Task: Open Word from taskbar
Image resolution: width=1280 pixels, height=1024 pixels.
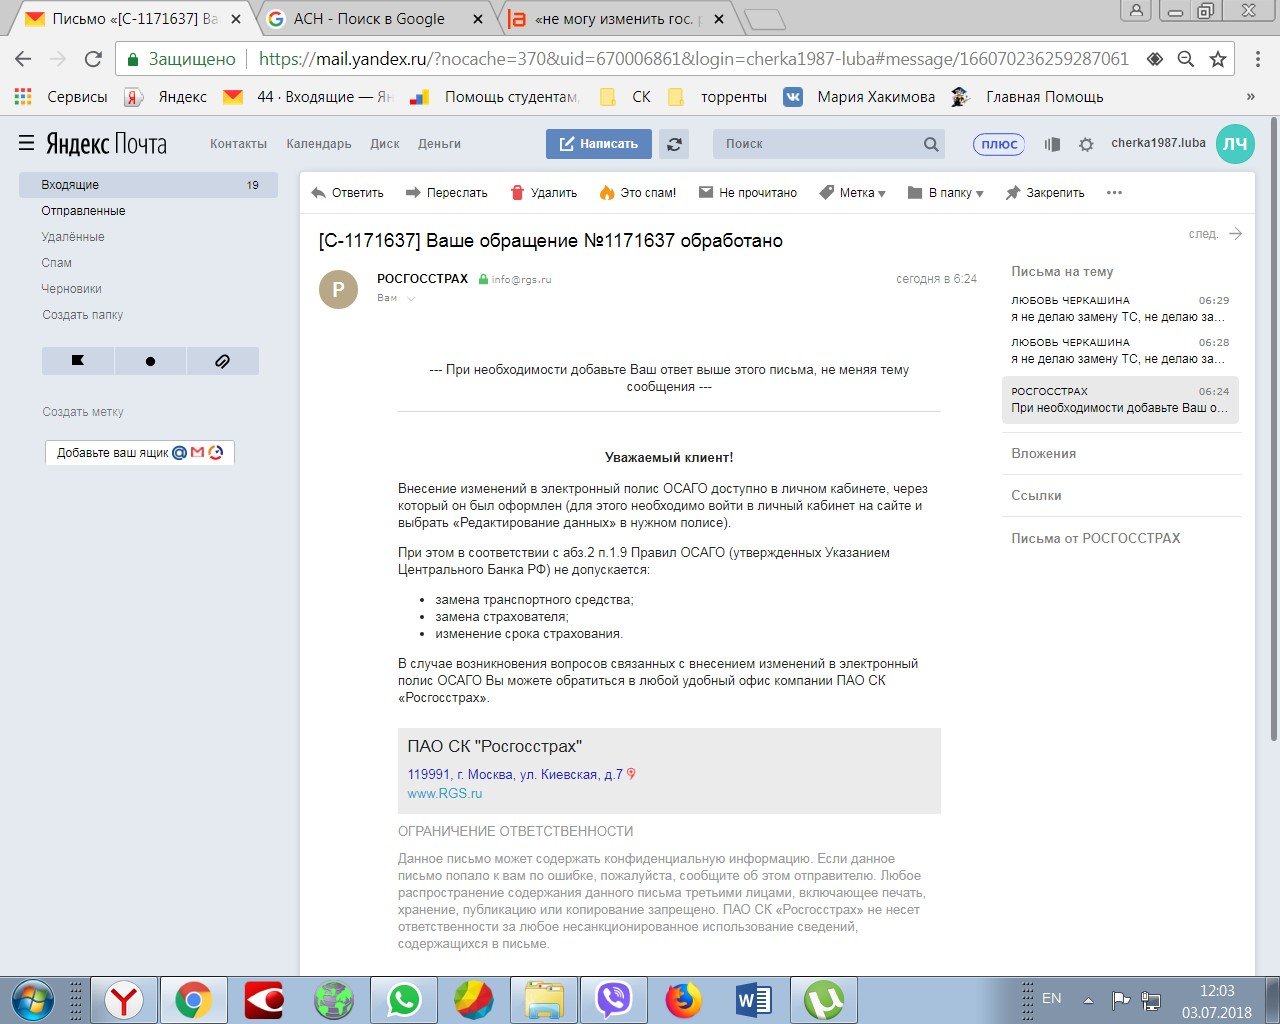Action: click(x=753, y=1000)
